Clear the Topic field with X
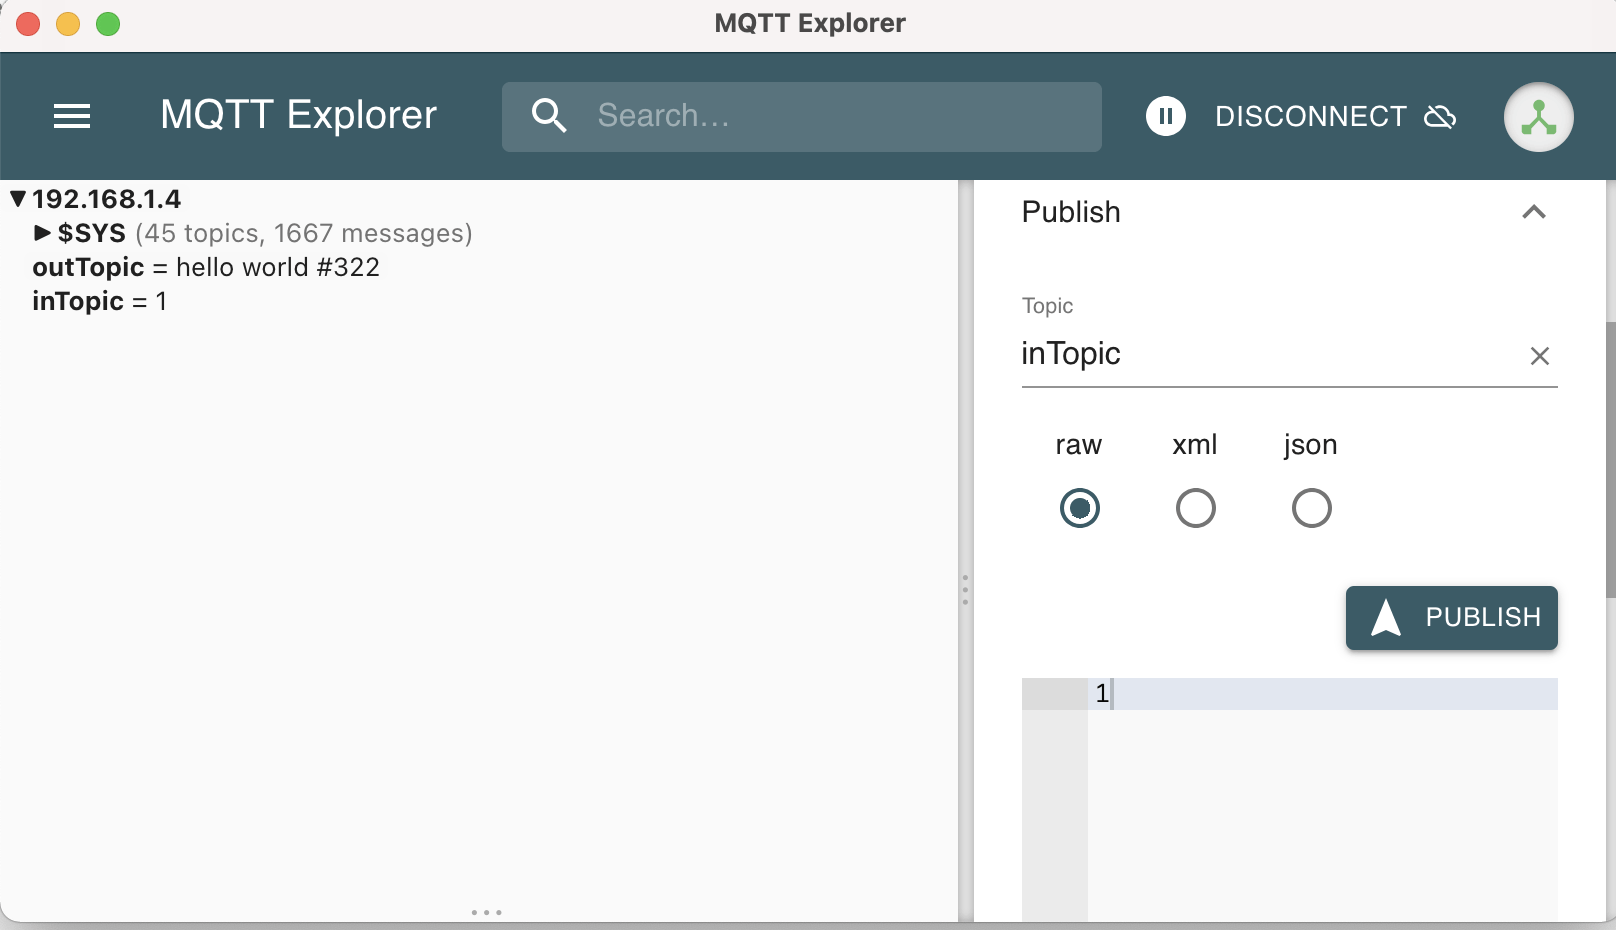1616x930 pixels. 1539,356
